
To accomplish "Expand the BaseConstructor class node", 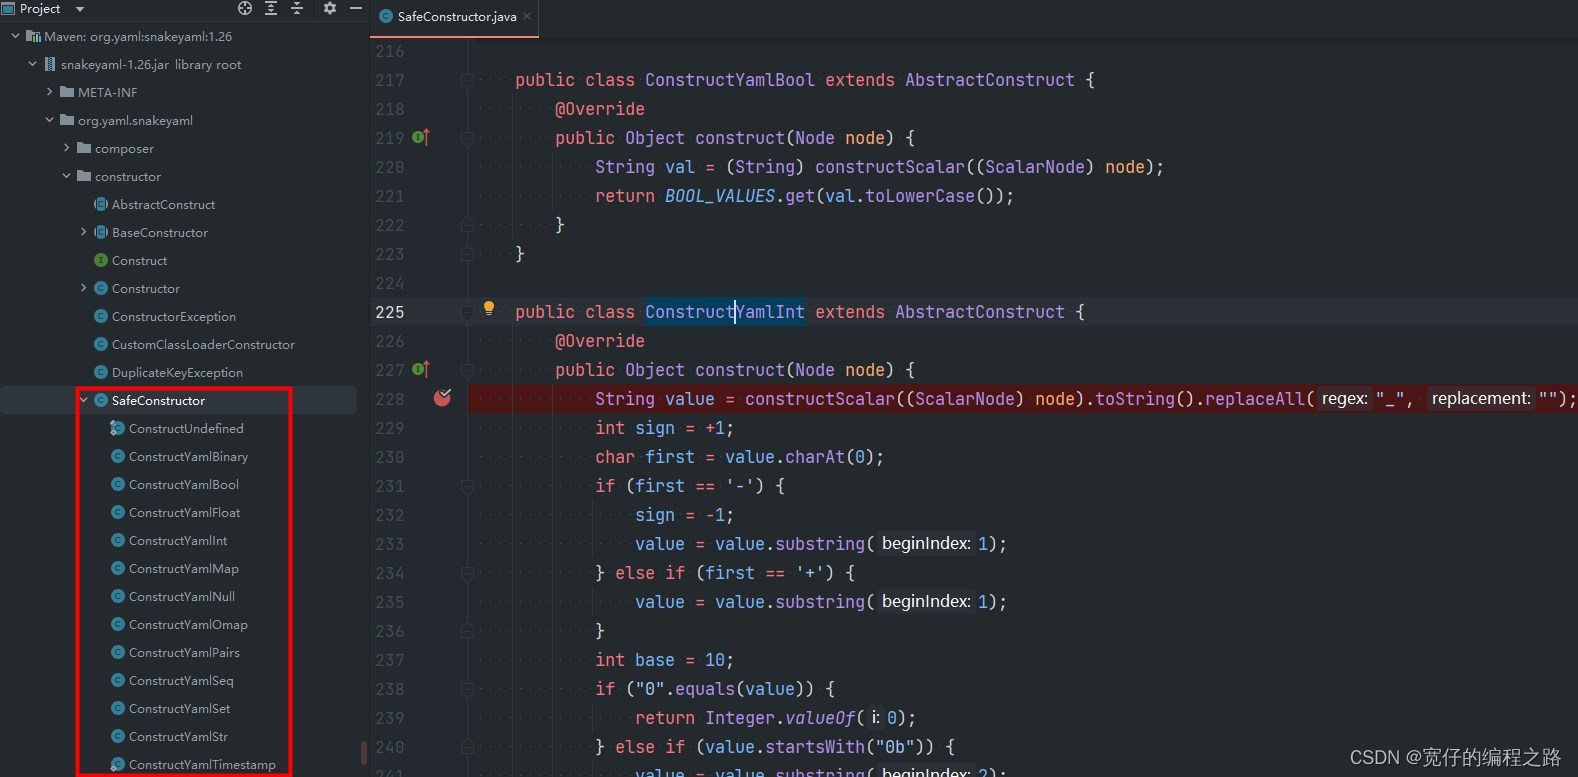I will pyautogui.click(x=83, y=232).
